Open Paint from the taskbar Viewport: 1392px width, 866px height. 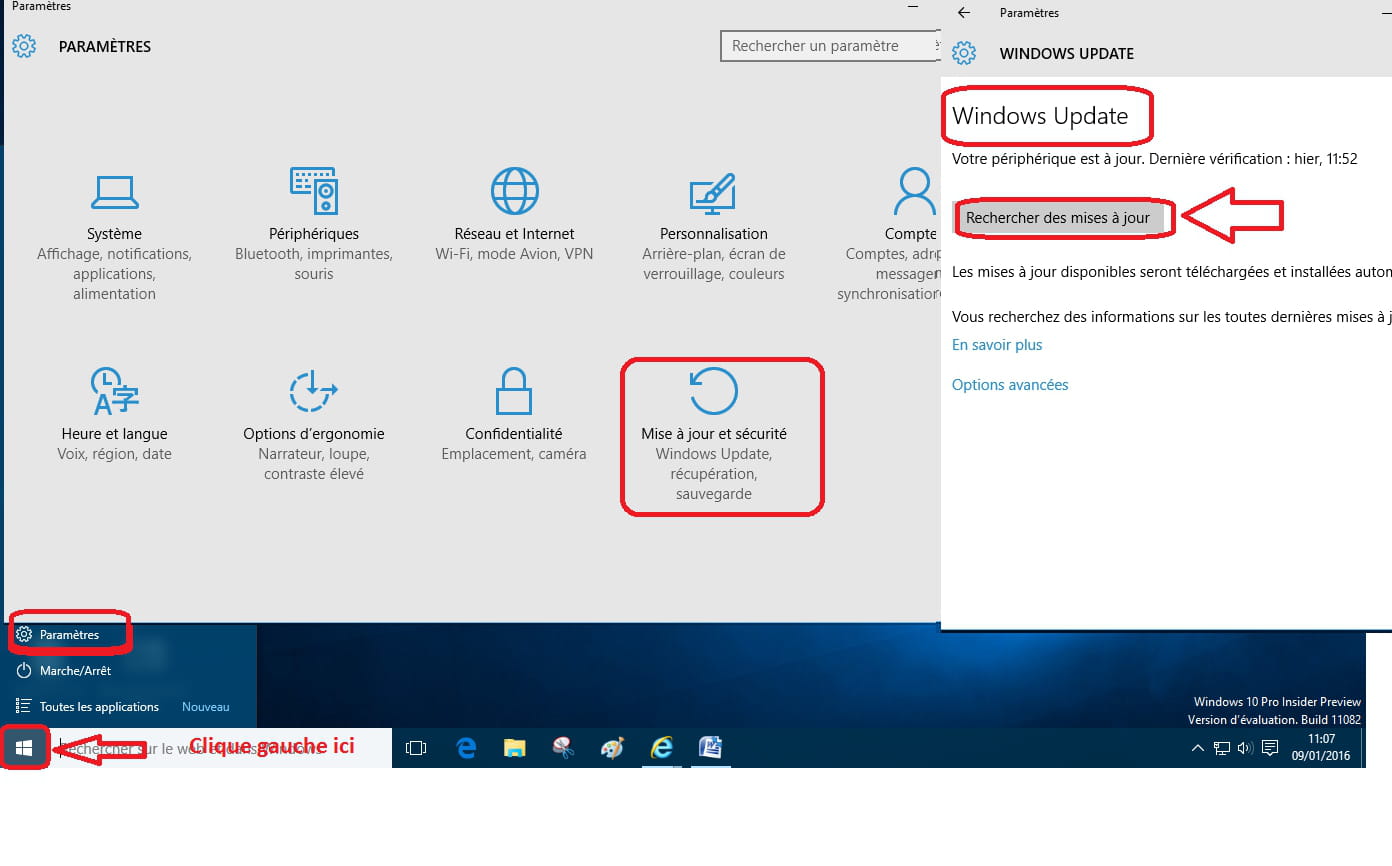612,747
